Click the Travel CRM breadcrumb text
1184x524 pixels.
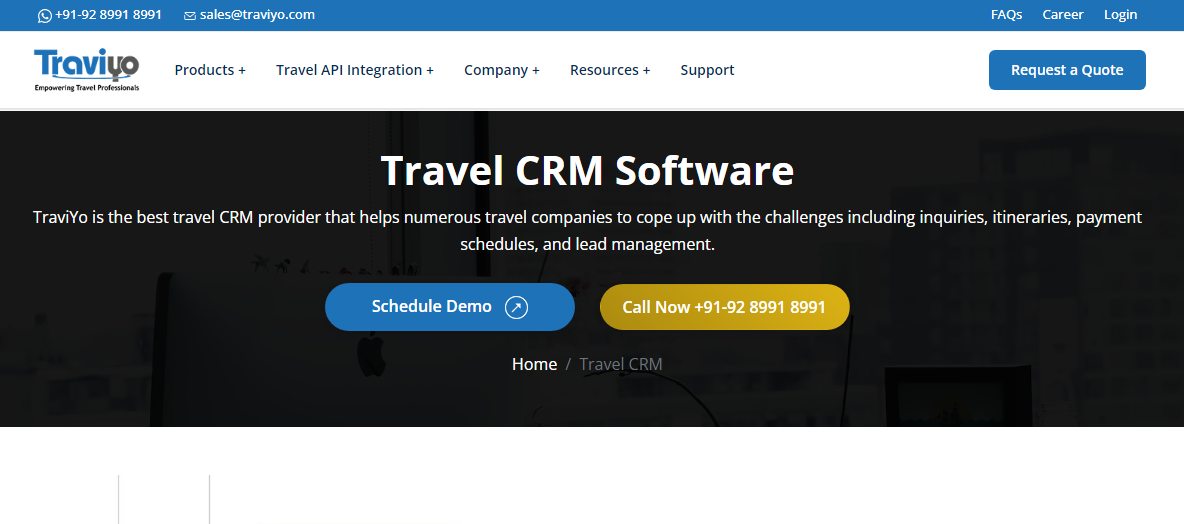[621, 365]
